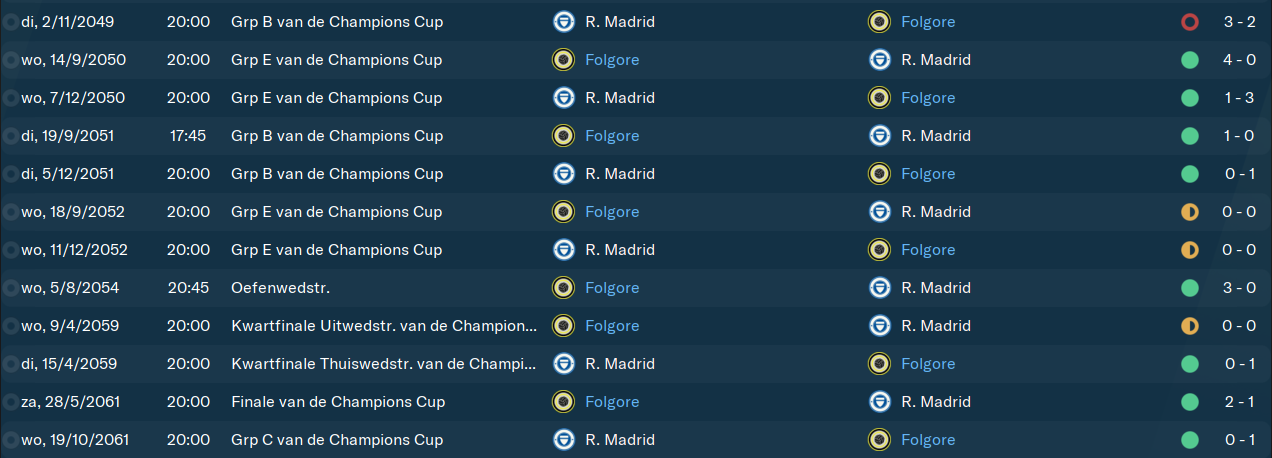Click the Folgore badge in the 19/10/2061 match
1272x458 pixels.
point(879,440)
